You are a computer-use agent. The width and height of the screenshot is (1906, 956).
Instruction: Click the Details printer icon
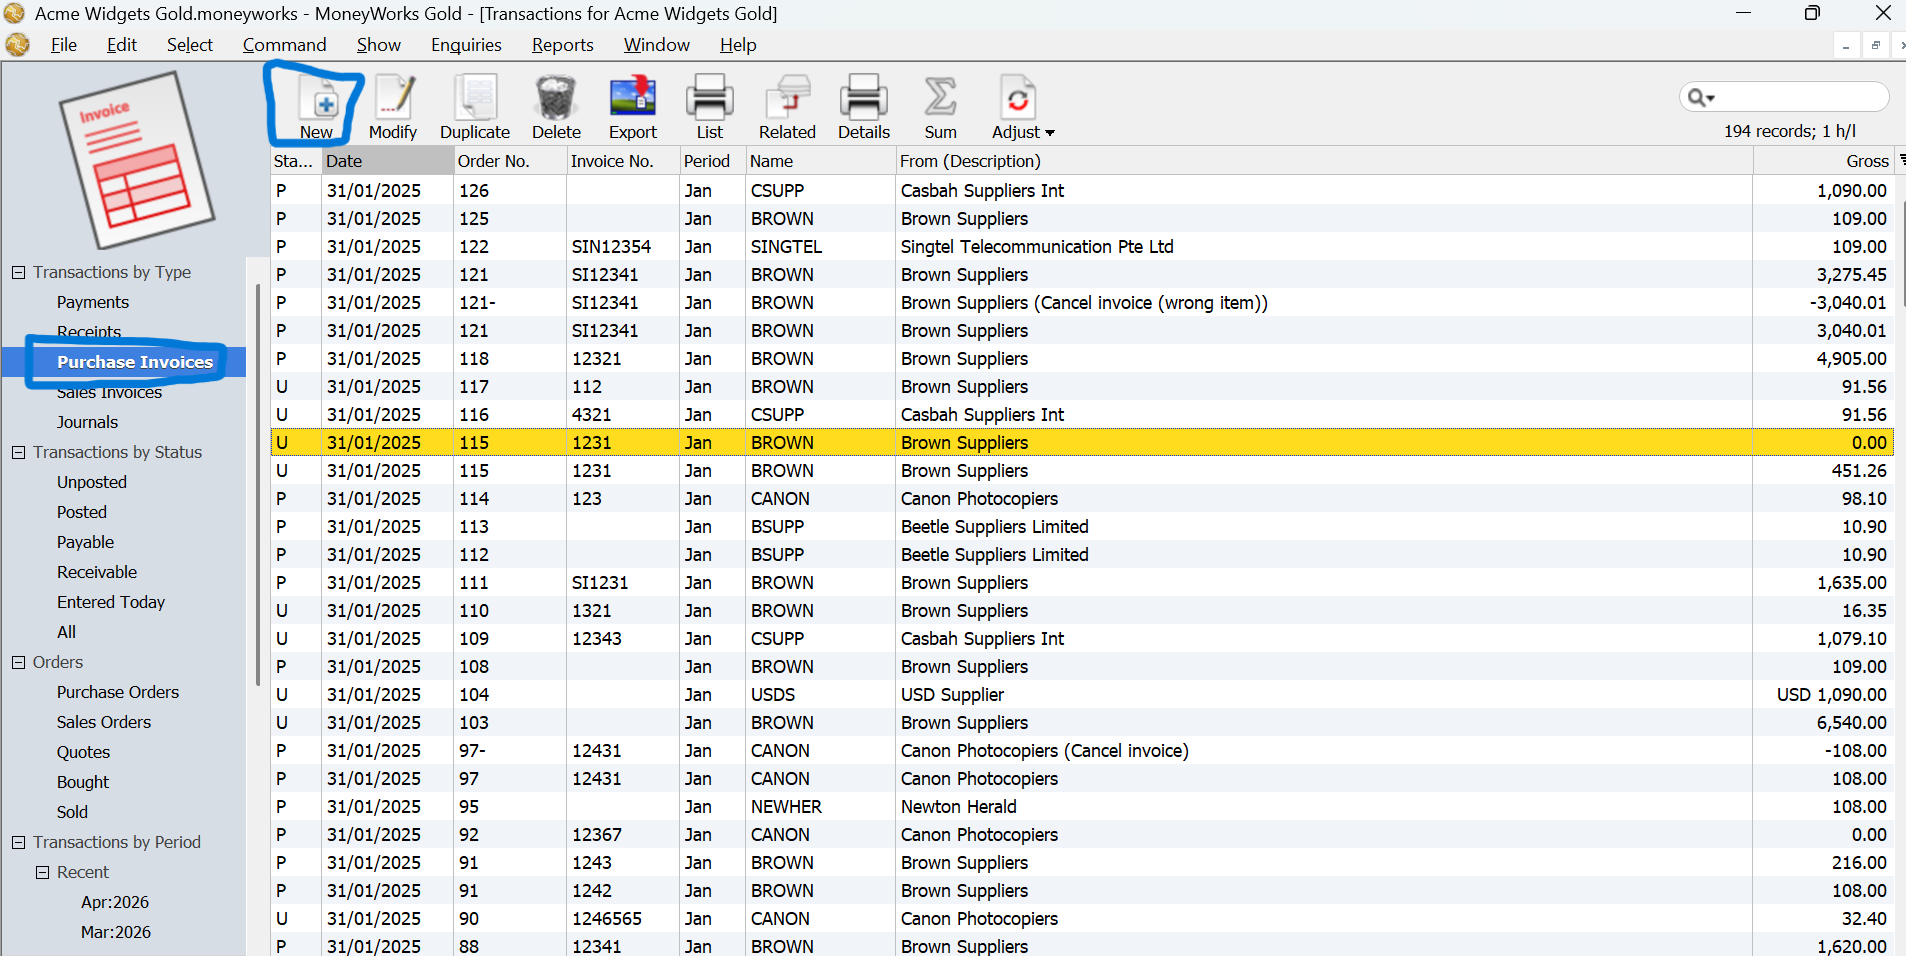pos(864,98)
